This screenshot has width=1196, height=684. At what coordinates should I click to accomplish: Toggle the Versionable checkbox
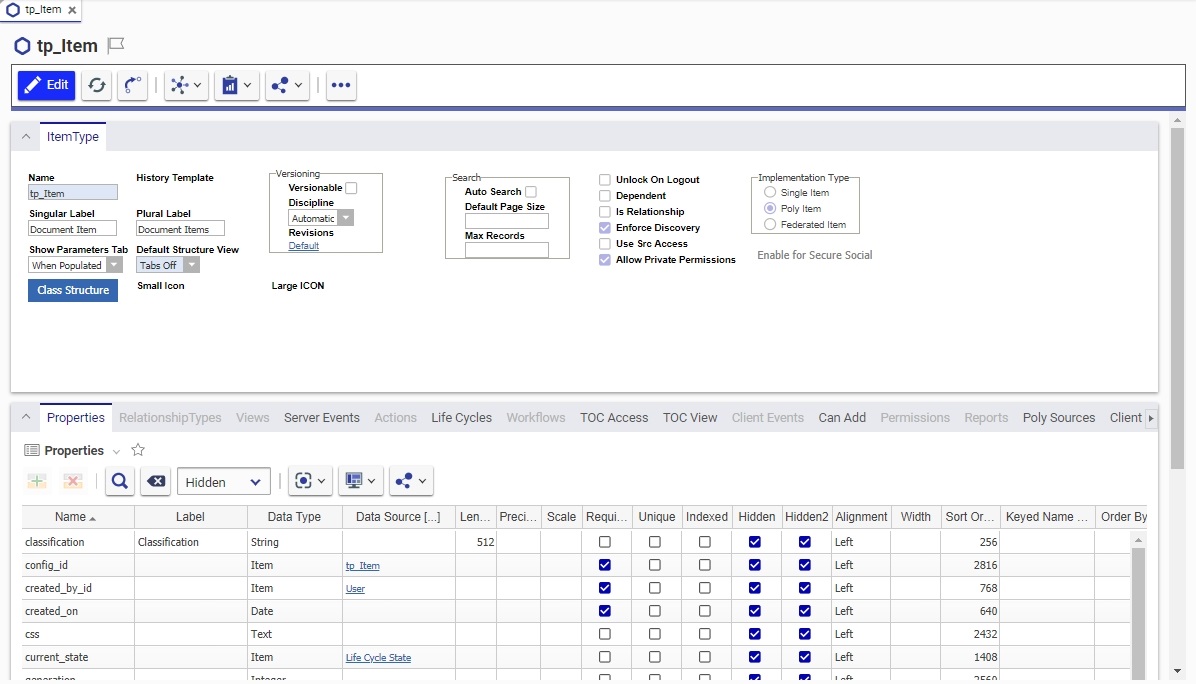click(x=351, y=188)
